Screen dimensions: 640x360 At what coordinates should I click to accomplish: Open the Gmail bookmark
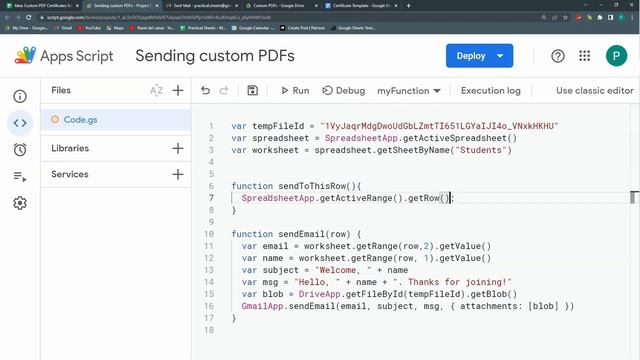tap(63, 28)
